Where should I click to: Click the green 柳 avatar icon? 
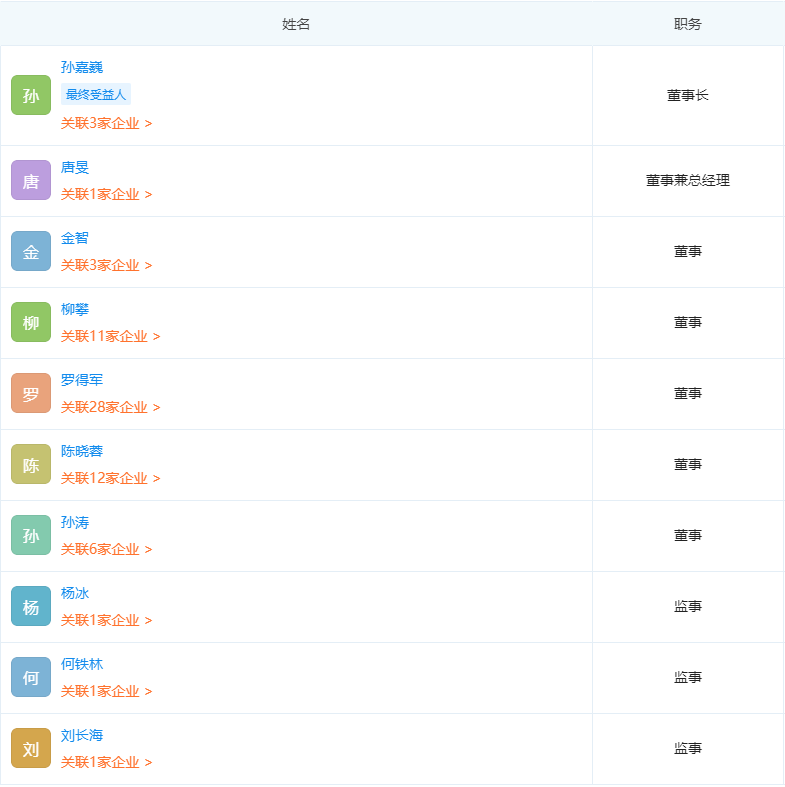click(31, 322)
